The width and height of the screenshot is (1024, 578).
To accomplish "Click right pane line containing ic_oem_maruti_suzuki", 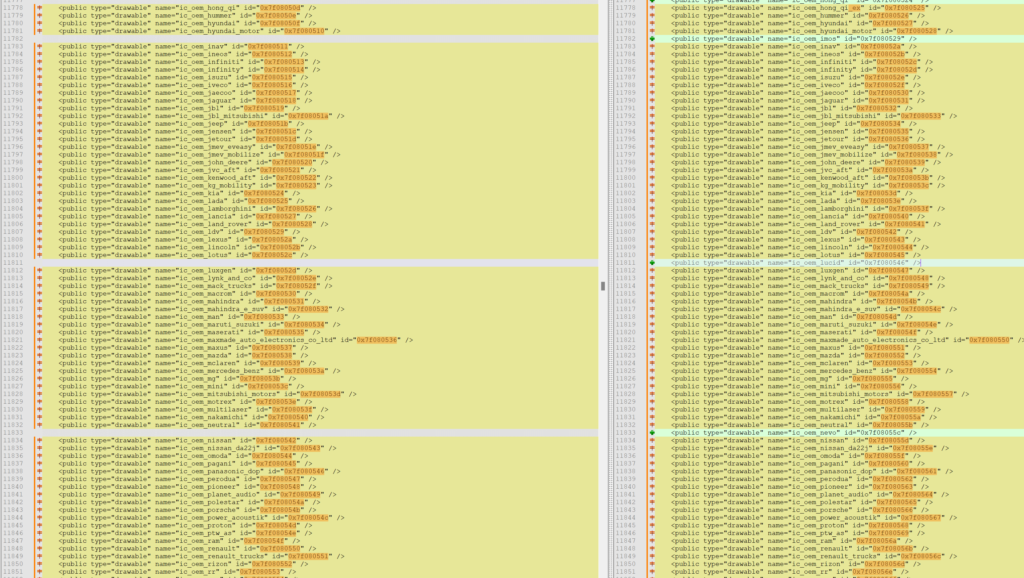I will coord(812,324).
